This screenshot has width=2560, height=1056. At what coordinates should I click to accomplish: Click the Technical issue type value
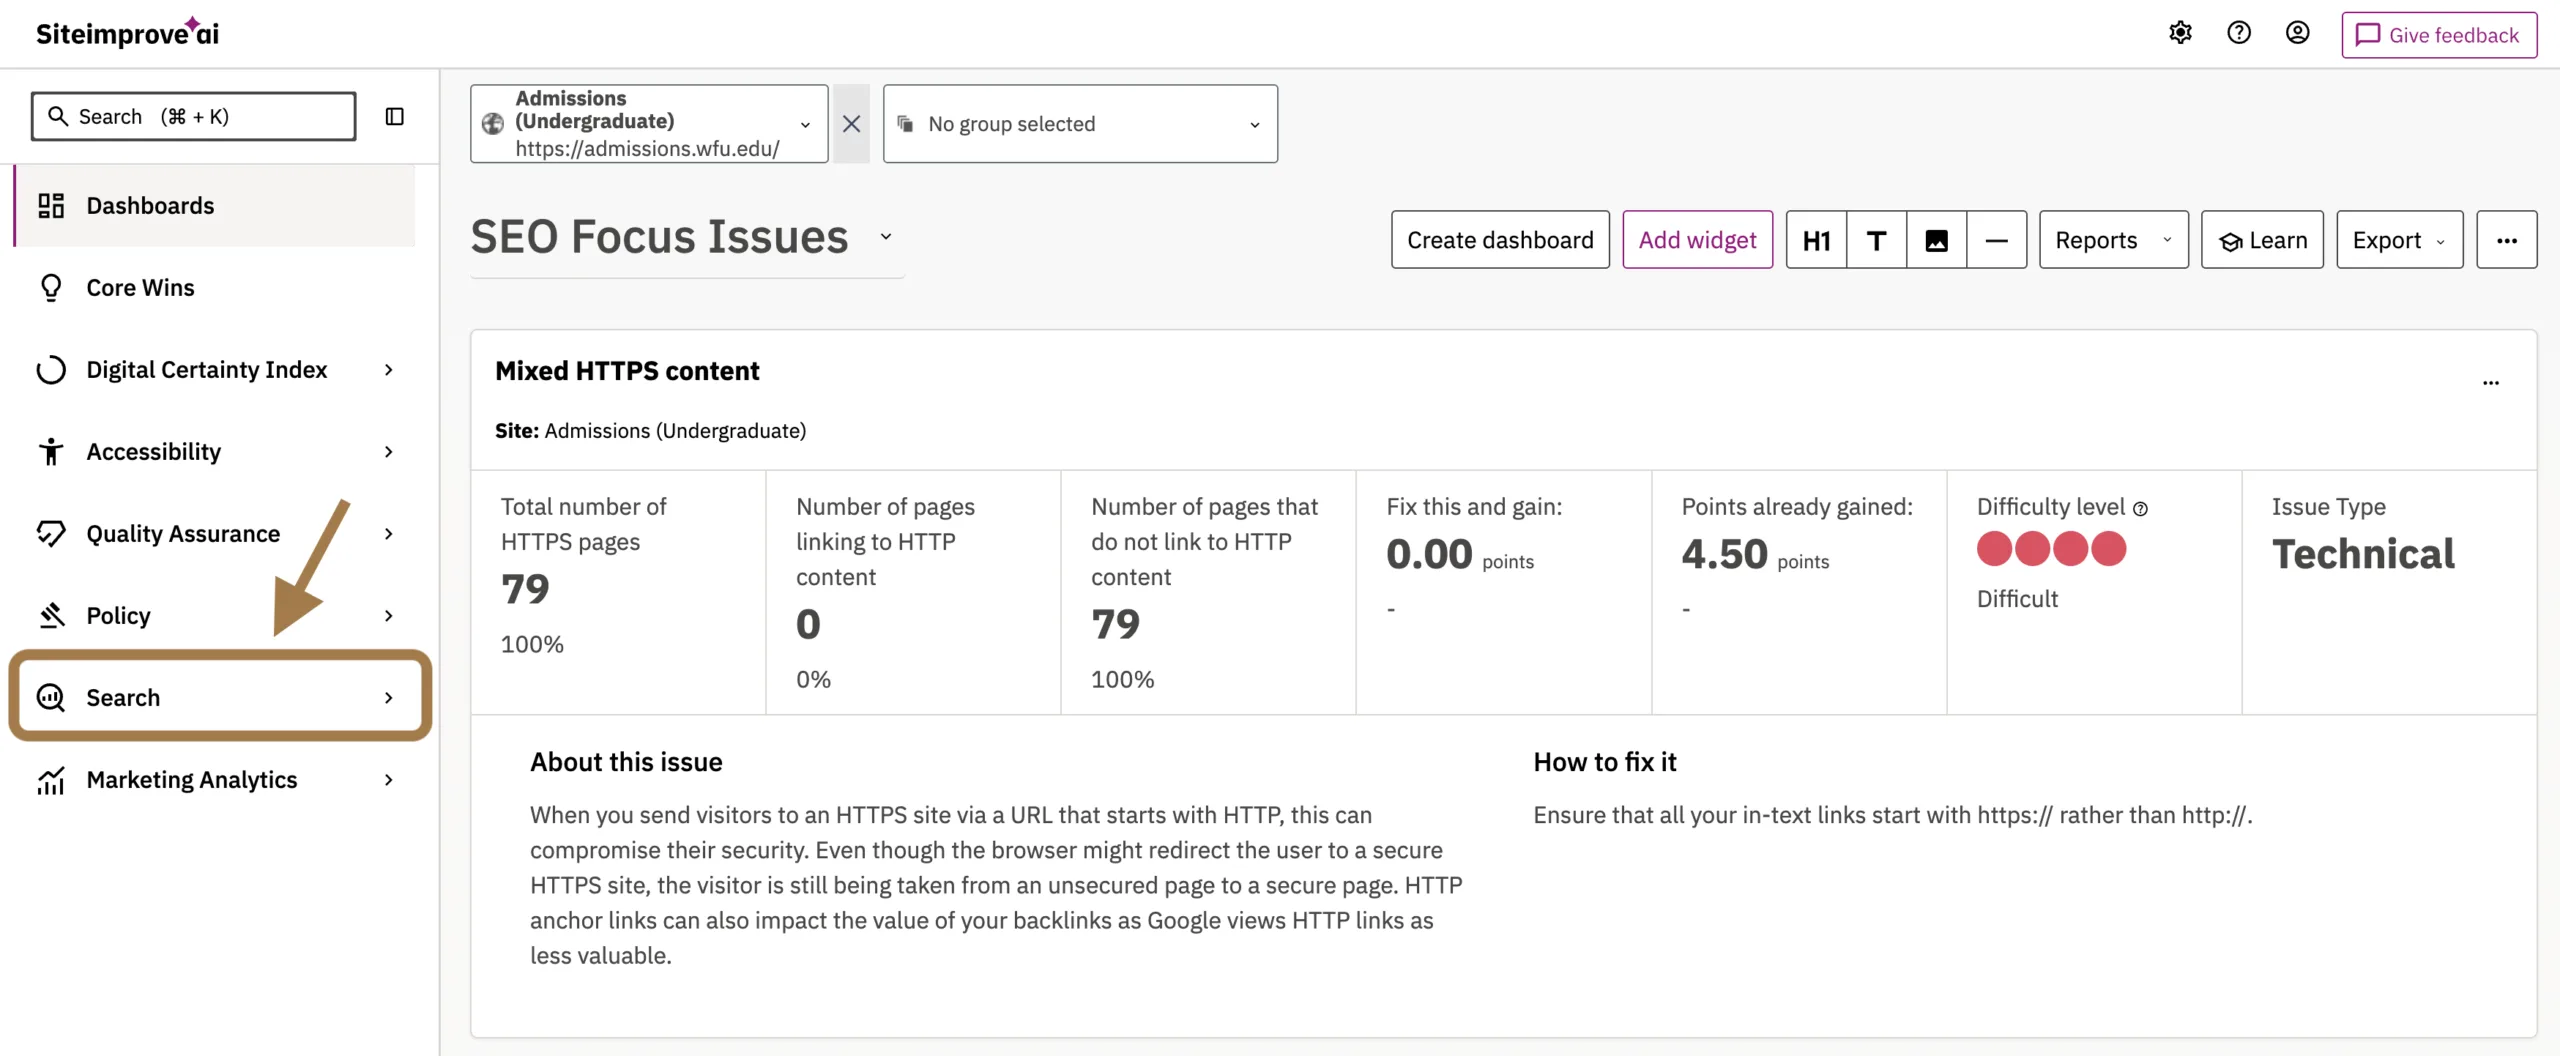coord(2363,554)
